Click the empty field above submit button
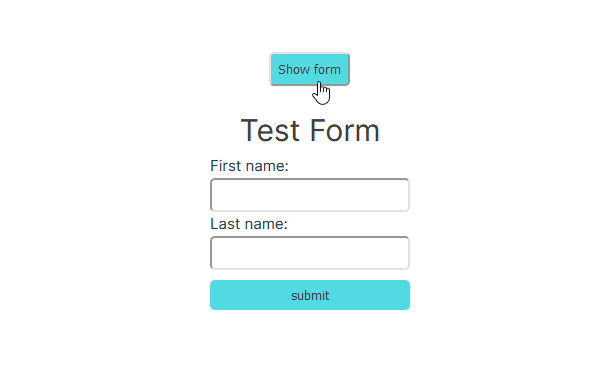This screenshot has height=389, width=608. click(x=310, y=253)
